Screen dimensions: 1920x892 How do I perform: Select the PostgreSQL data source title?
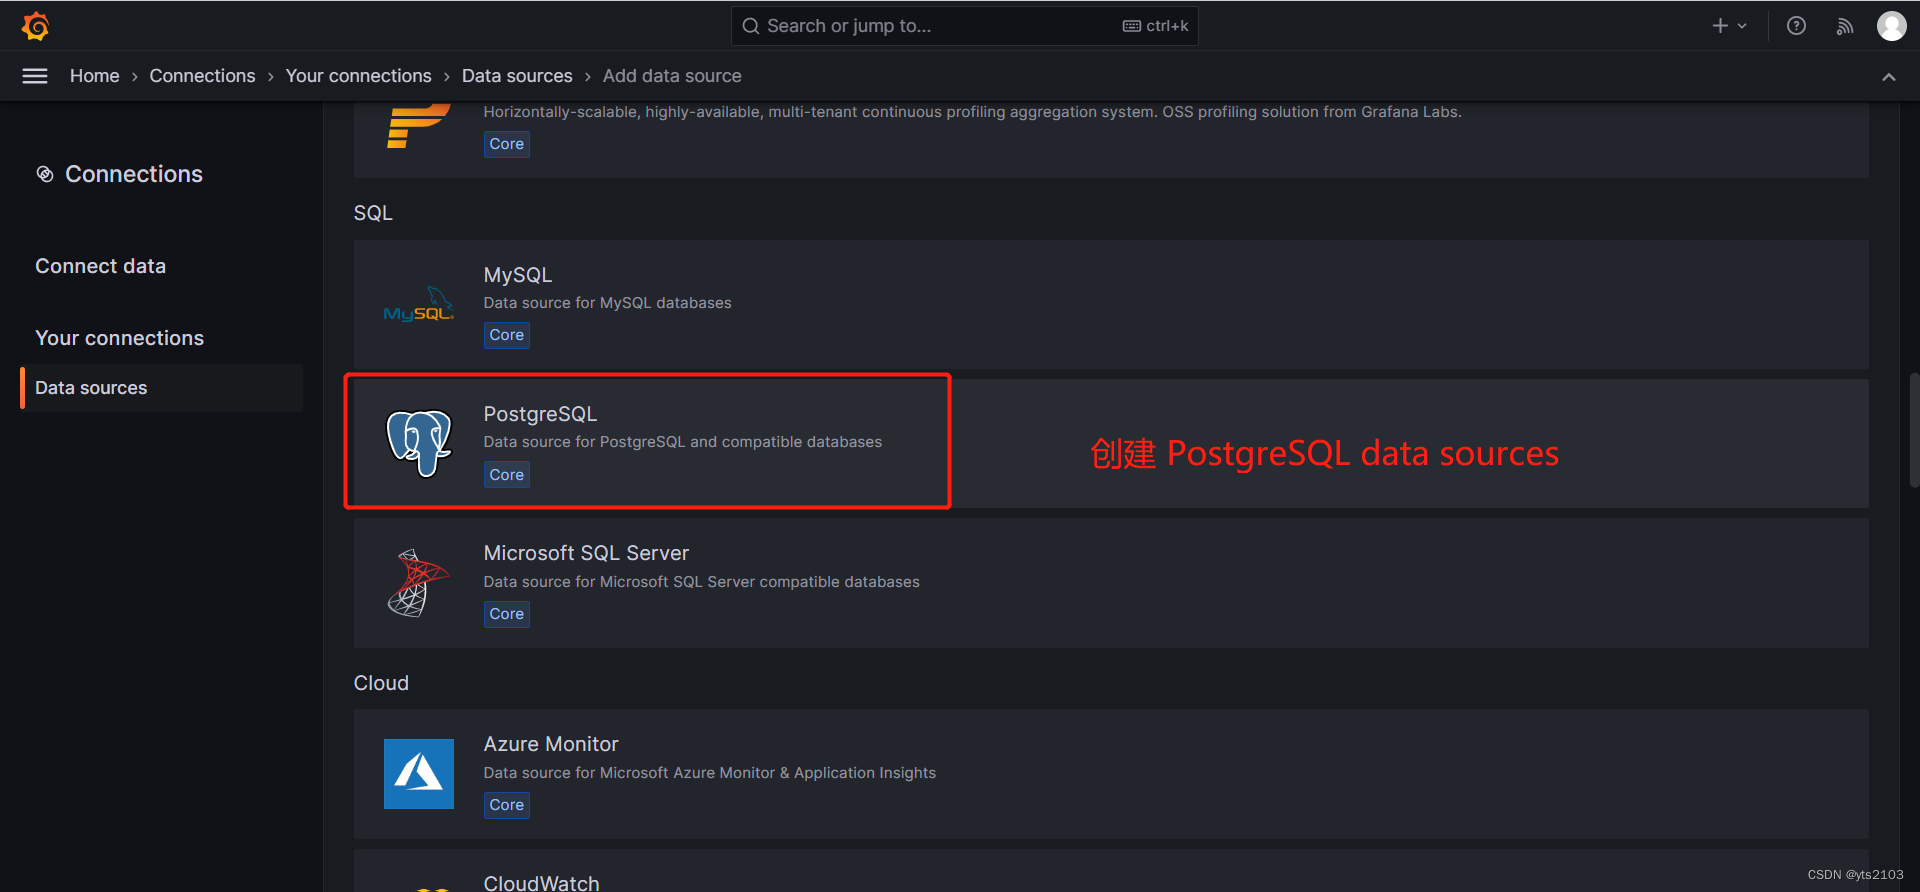(x=540, y=414)
